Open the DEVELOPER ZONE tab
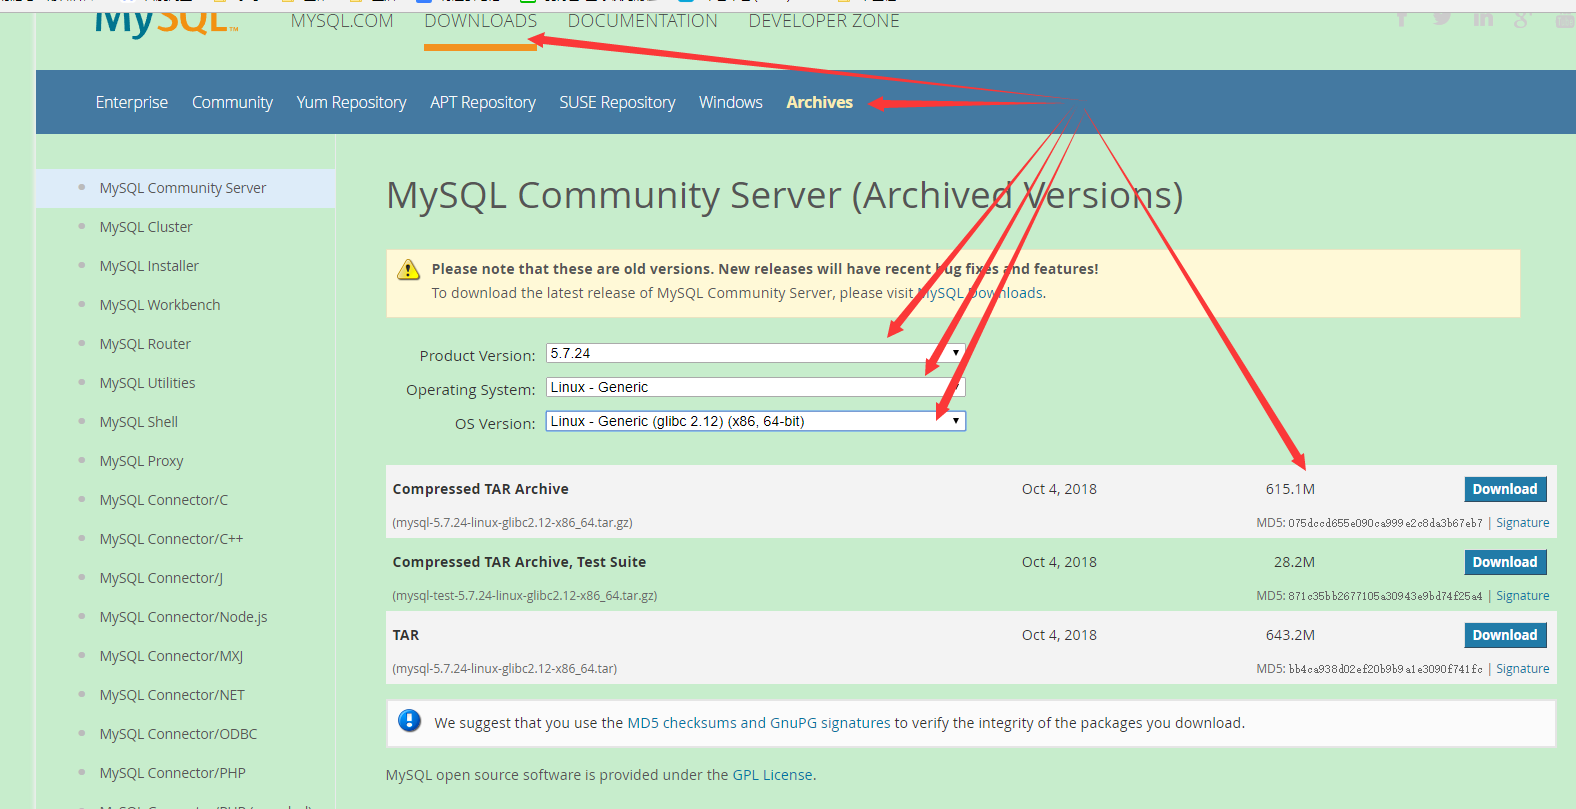 pos(824,21)
